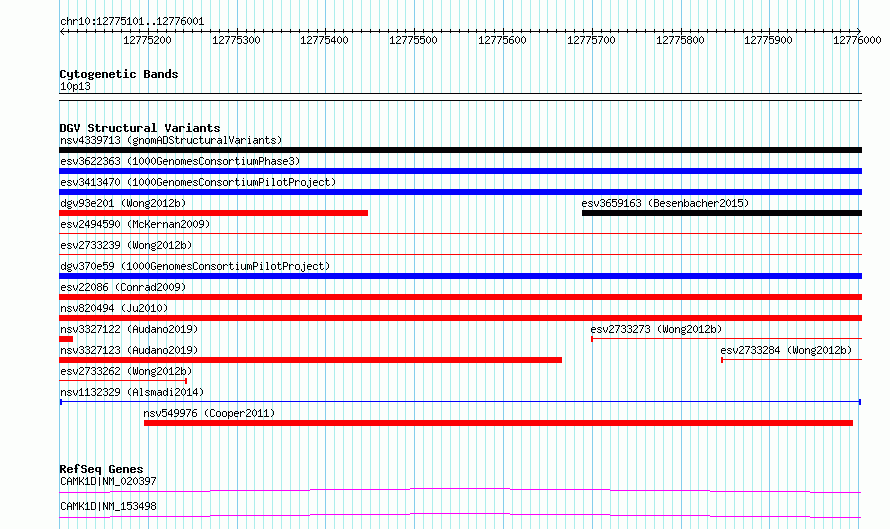Click the red nsv3327123 variant bar
Image resolution: width=890 pixels, height=529 pixels.
(310, 360)
